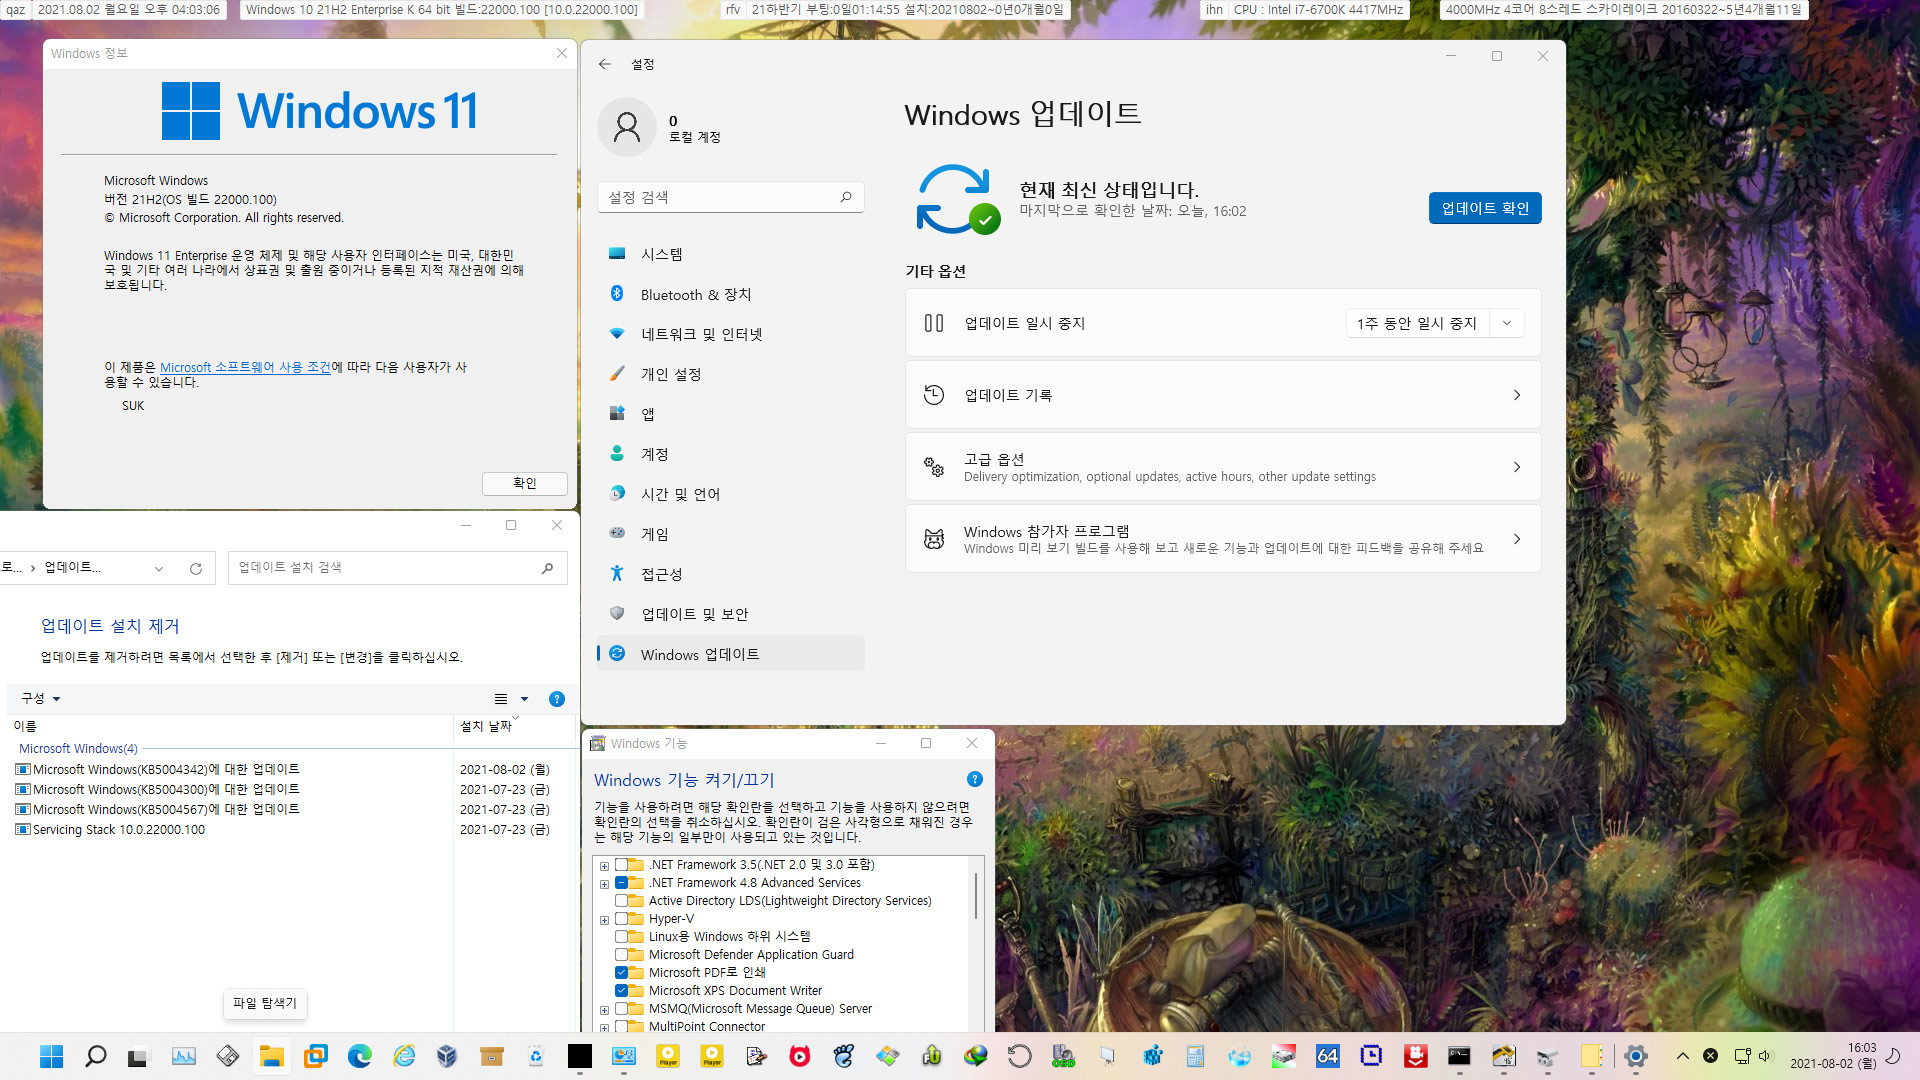
Task: Check MSMQ Server checkbox
Action: click(x=621, y=1009)
